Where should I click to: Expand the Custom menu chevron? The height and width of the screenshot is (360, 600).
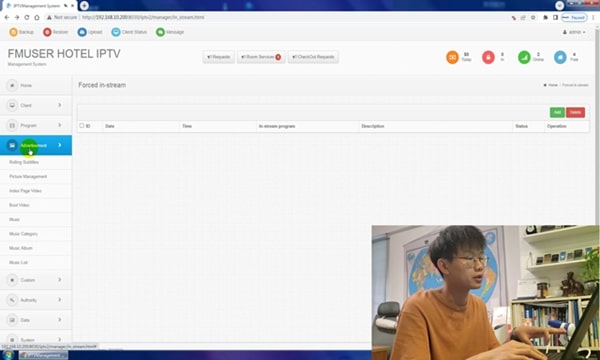[x=60, y=280]
